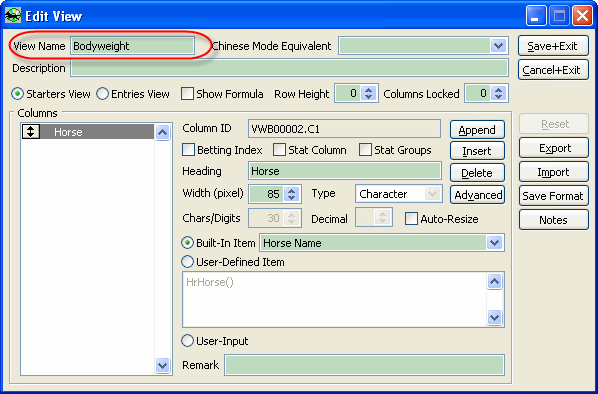Click into the Description input field
Screen dimensions: 598x394
point(289,68)
